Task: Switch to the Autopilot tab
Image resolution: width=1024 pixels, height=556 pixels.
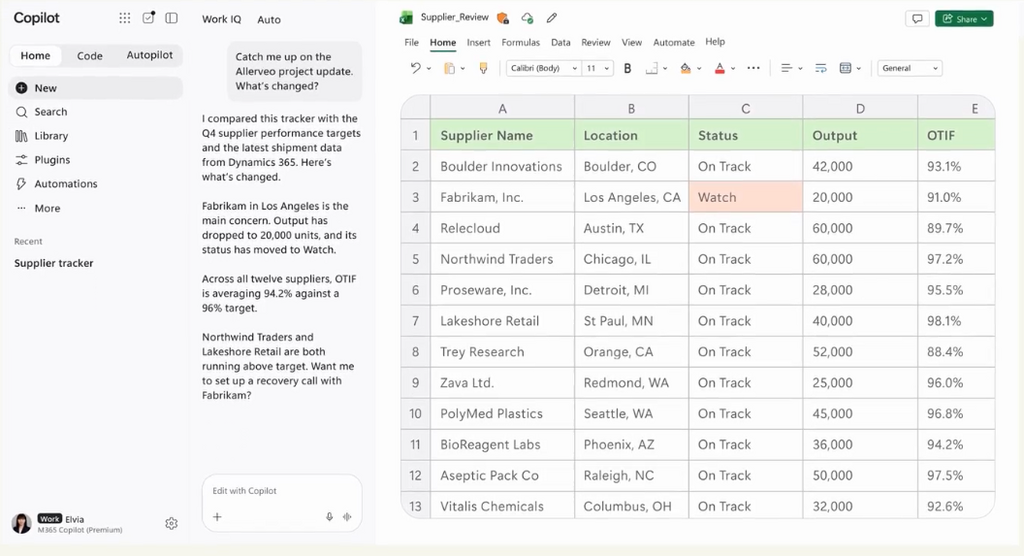Action: tap(150, 55)
